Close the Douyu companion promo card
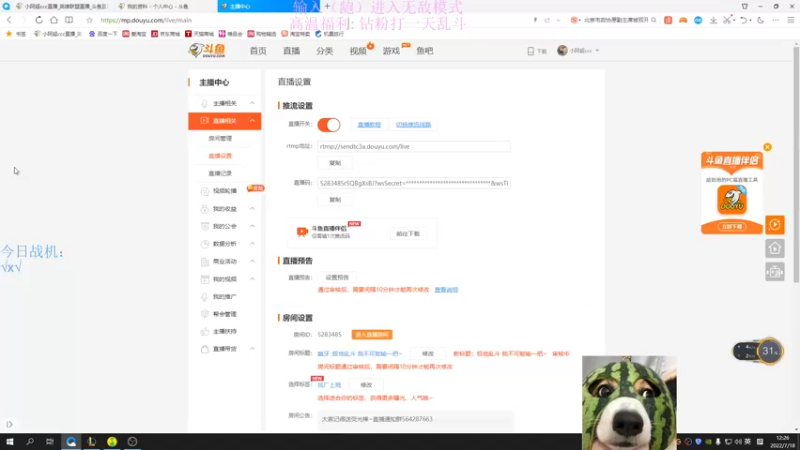Image resolution: width=800 pixels, height=450 pixels. pyautogui.click(x=767, y=147)
